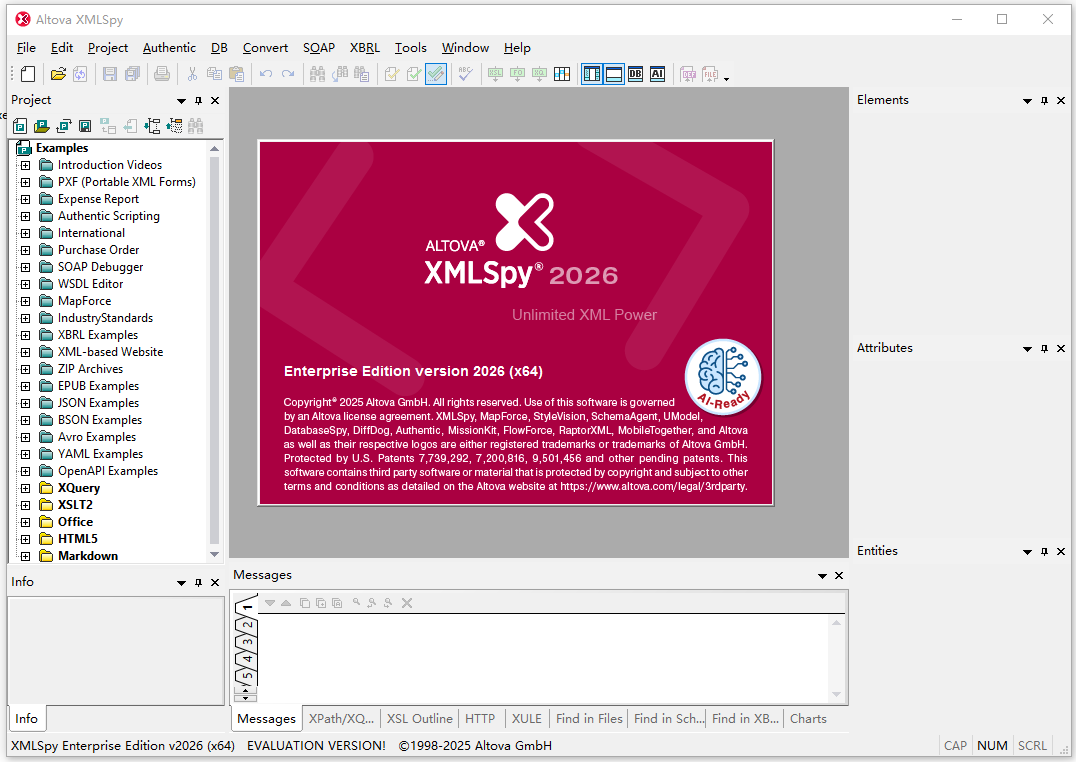This screenshot has width=1076, height=762.
Task: Open the XBRL menu
Action: click(364, 48)
